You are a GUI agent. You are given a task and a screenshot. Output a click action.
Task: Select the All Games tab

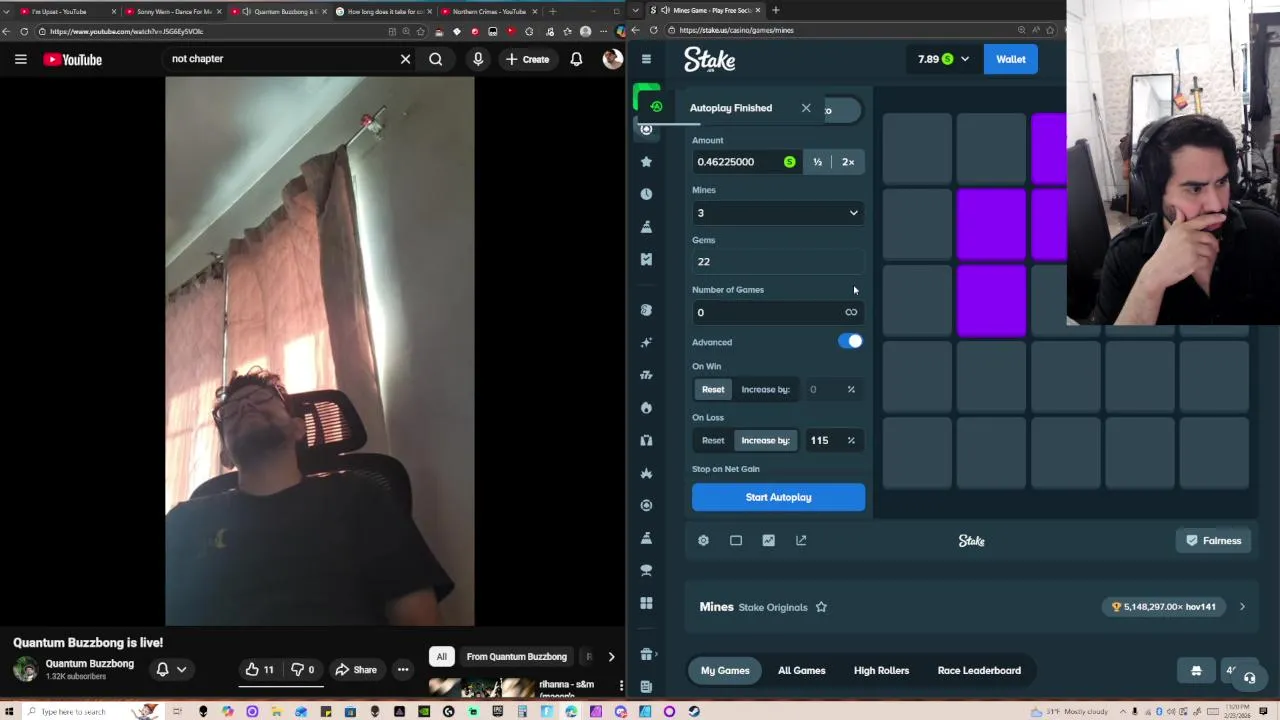802,670
